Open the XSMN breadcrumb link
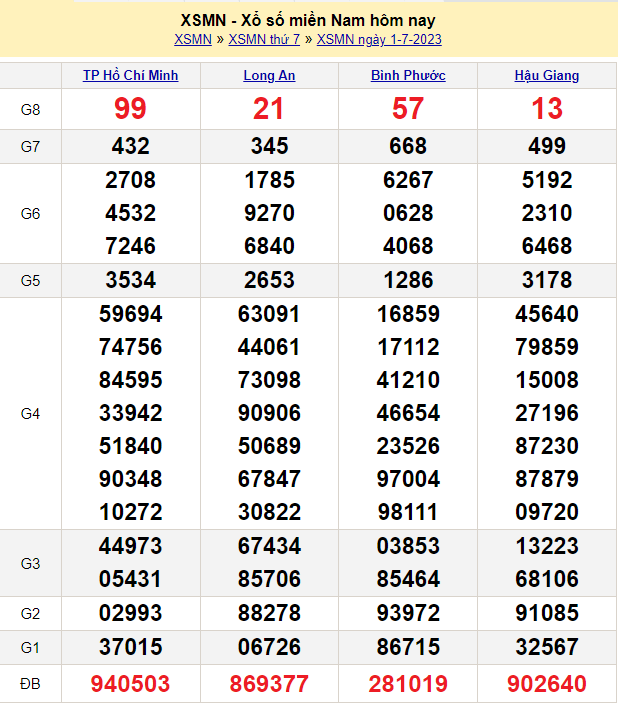Viewport: 618px width, 703px height. pos(192,40)
